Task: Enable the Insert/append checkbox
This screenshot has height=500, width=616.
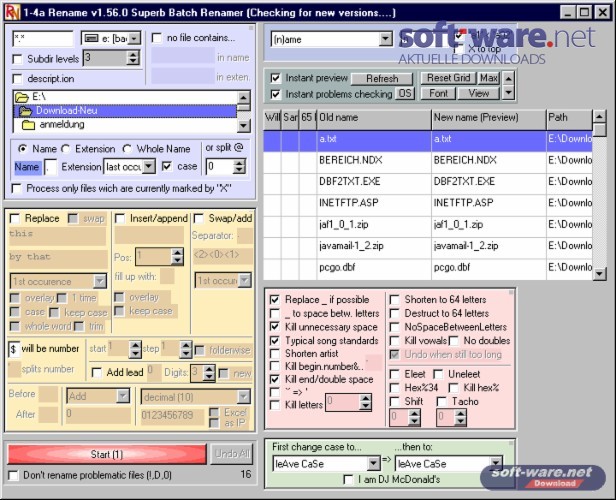Action: coord(119,218)
